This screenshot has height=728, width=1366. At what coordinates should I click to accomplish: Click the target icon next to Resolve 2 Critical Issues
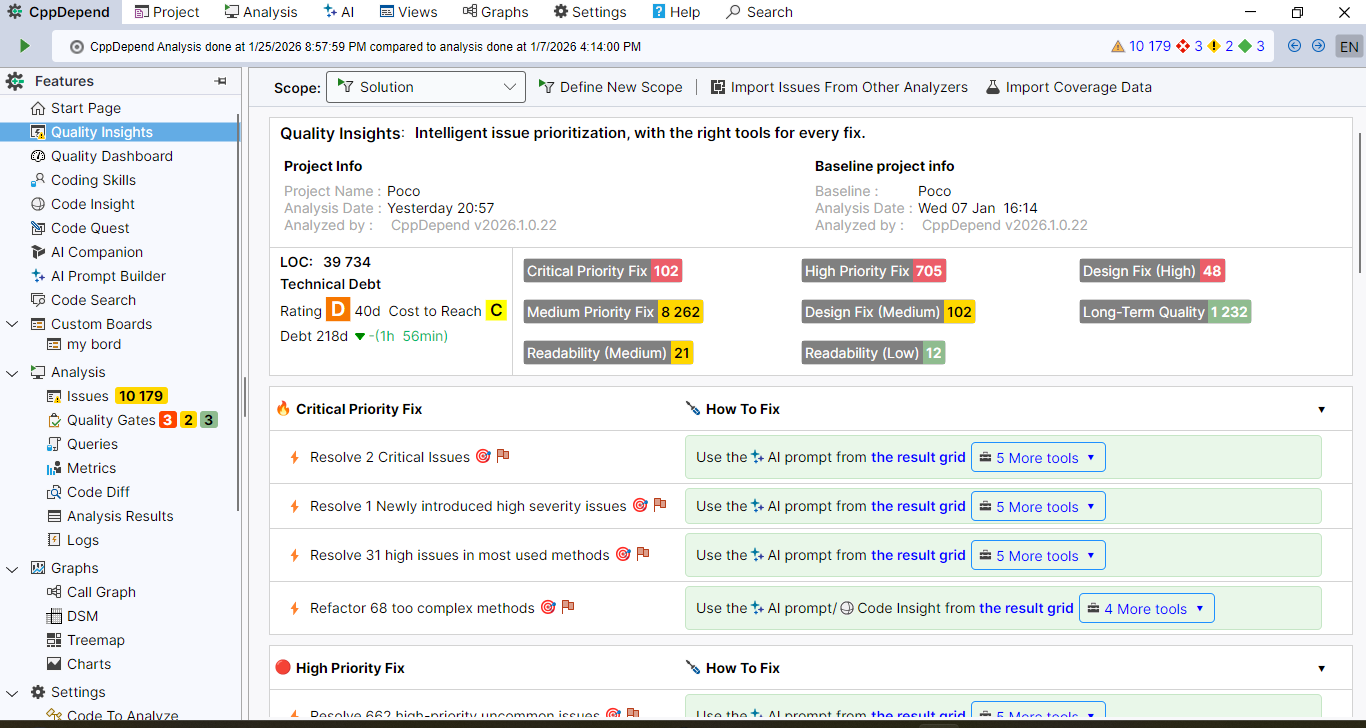(483, 456)
